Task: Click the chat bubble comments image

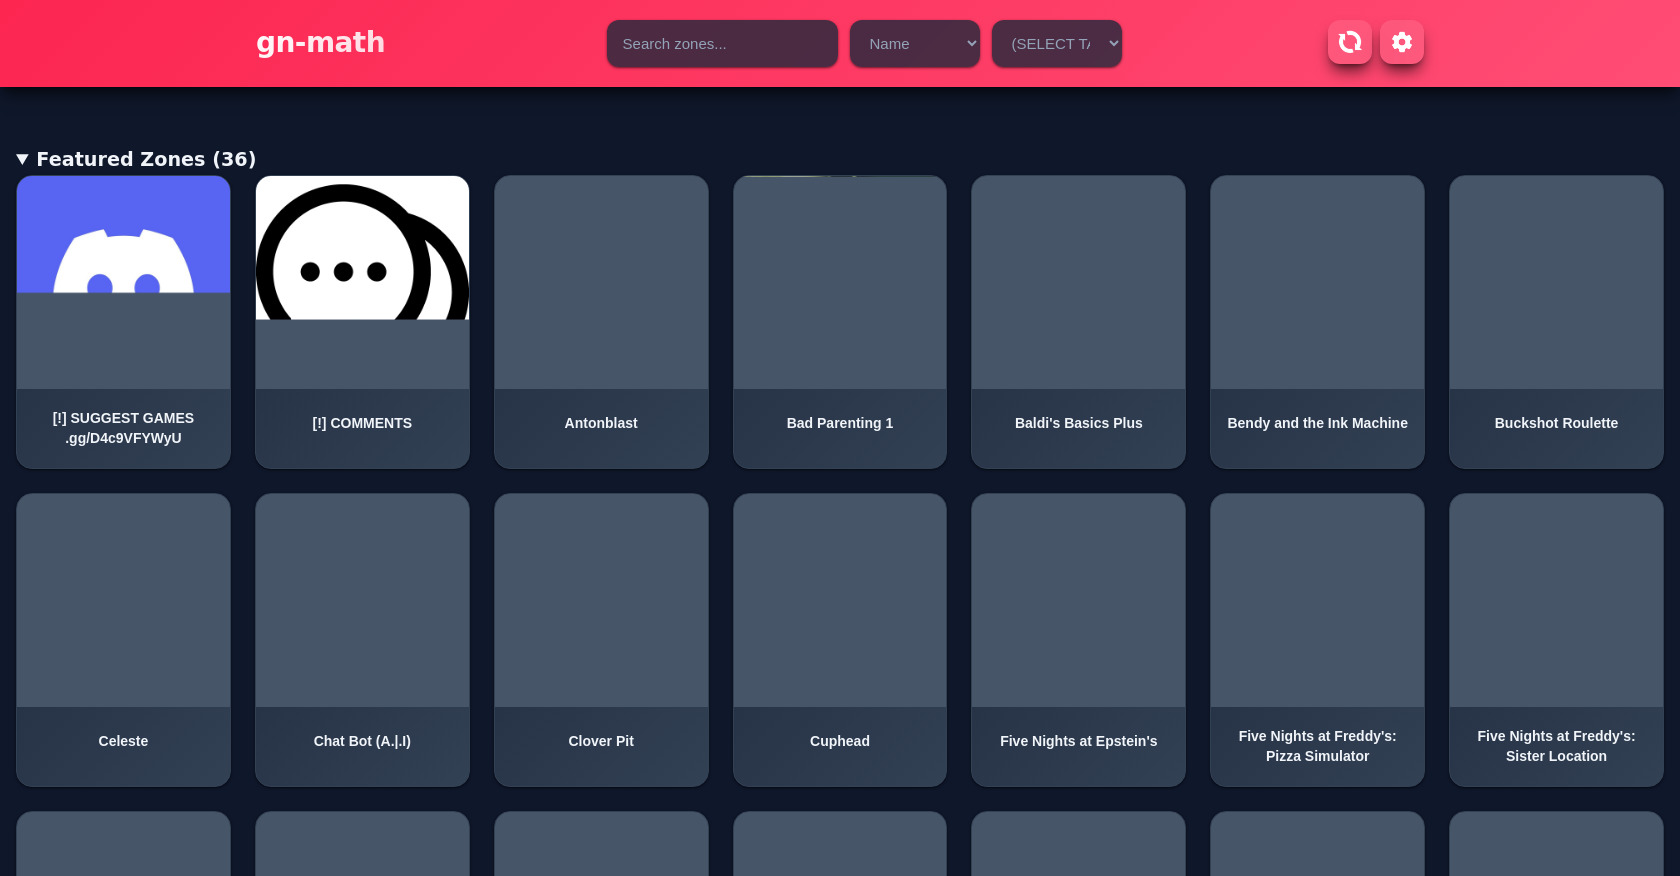Action: (x=362, y=249)
